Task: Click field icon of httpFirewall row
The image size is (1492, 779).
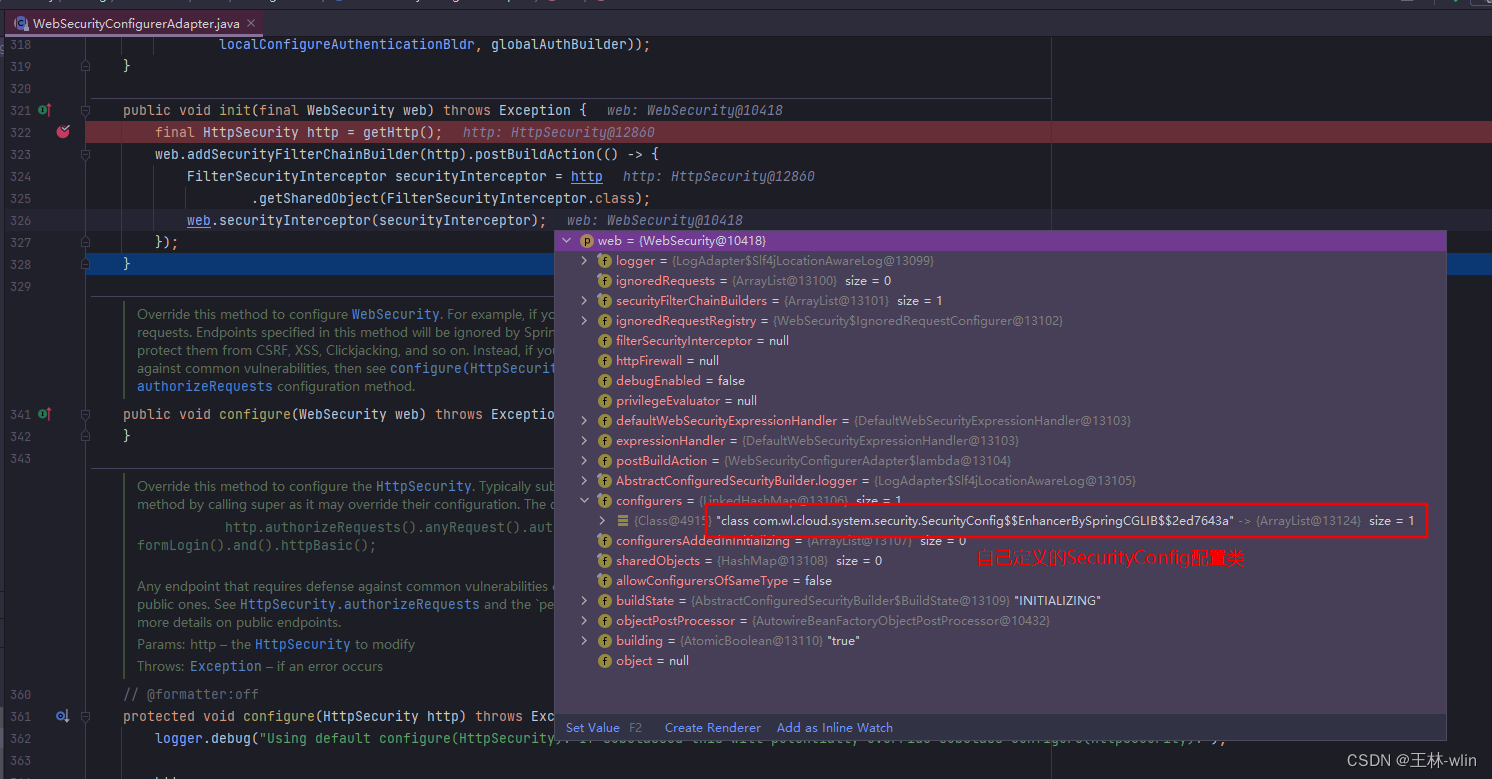Action: 604,361
